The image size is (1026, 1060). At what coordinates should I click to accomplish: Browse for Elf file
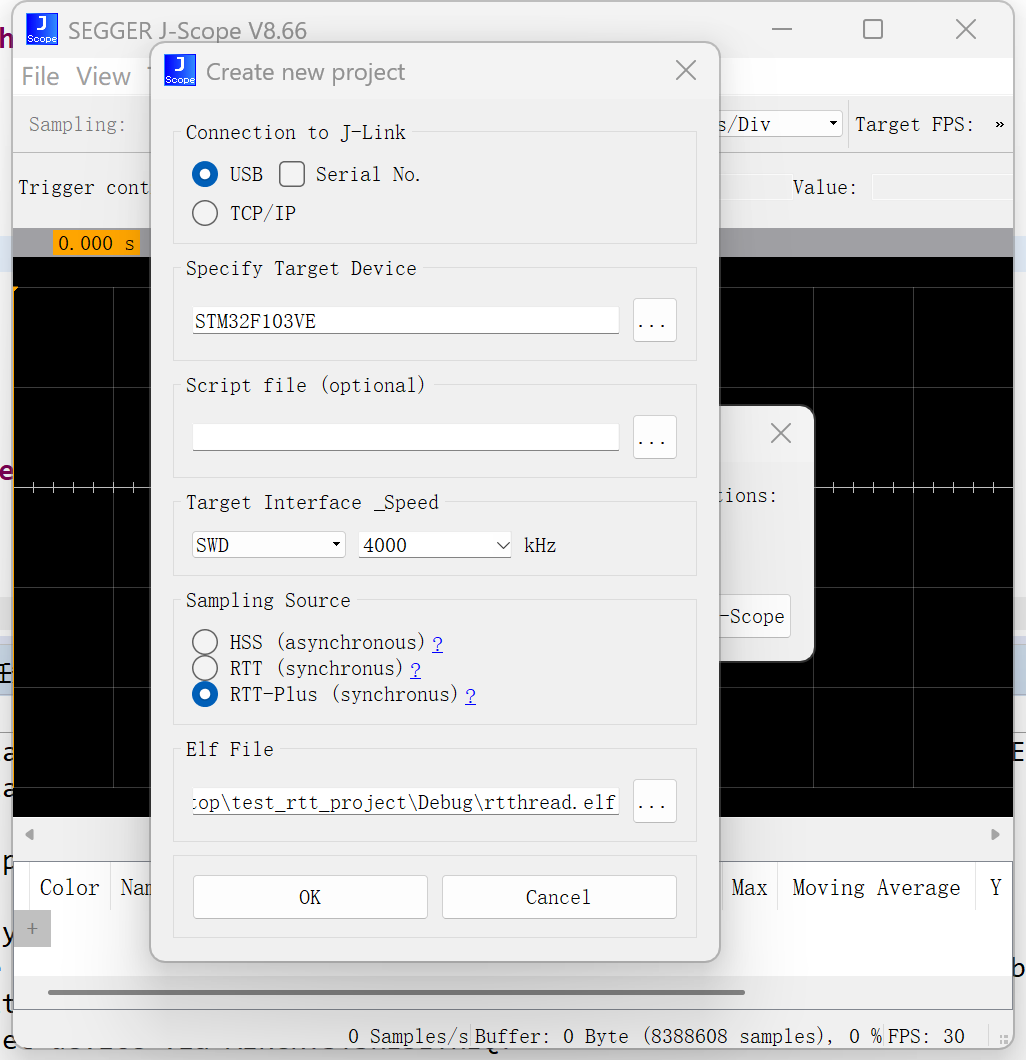click(x=654, y=801)
